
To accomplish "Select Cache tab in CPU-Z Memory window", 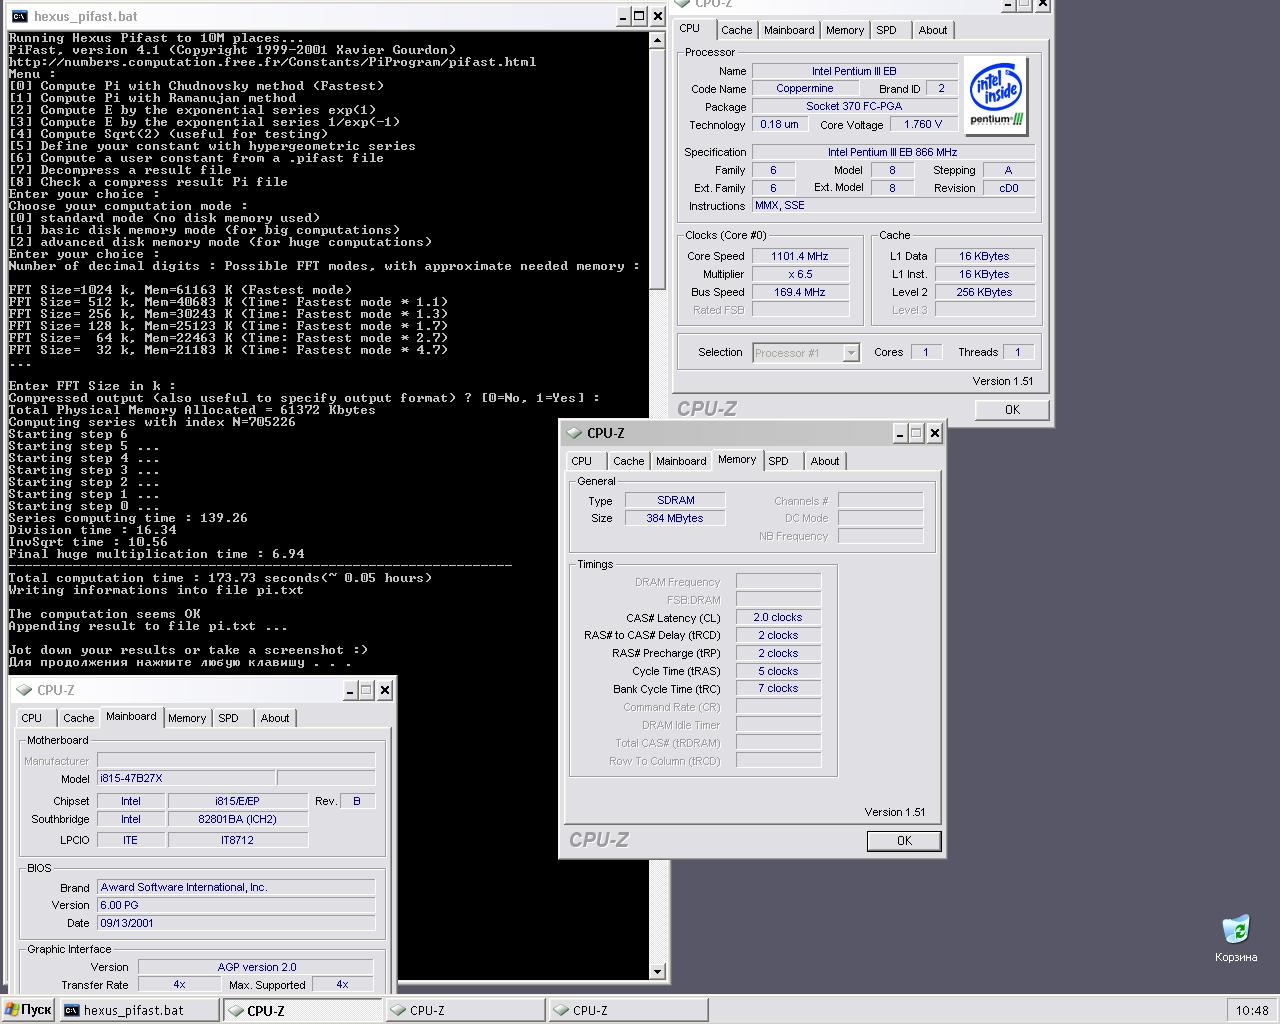I will pos(629,461).
